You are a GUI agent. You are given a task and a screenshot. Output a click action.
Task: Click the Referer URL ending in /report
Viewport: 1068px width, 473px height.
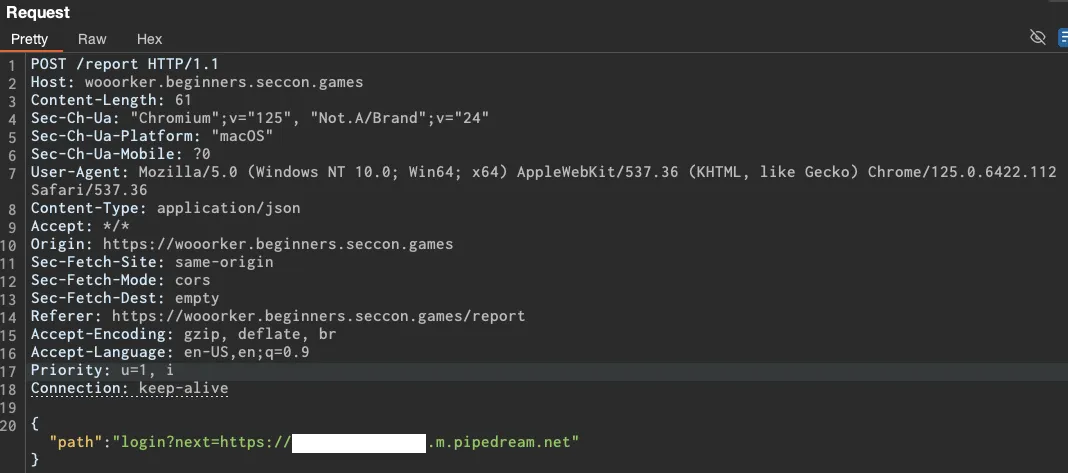click(x=318, y=316)
